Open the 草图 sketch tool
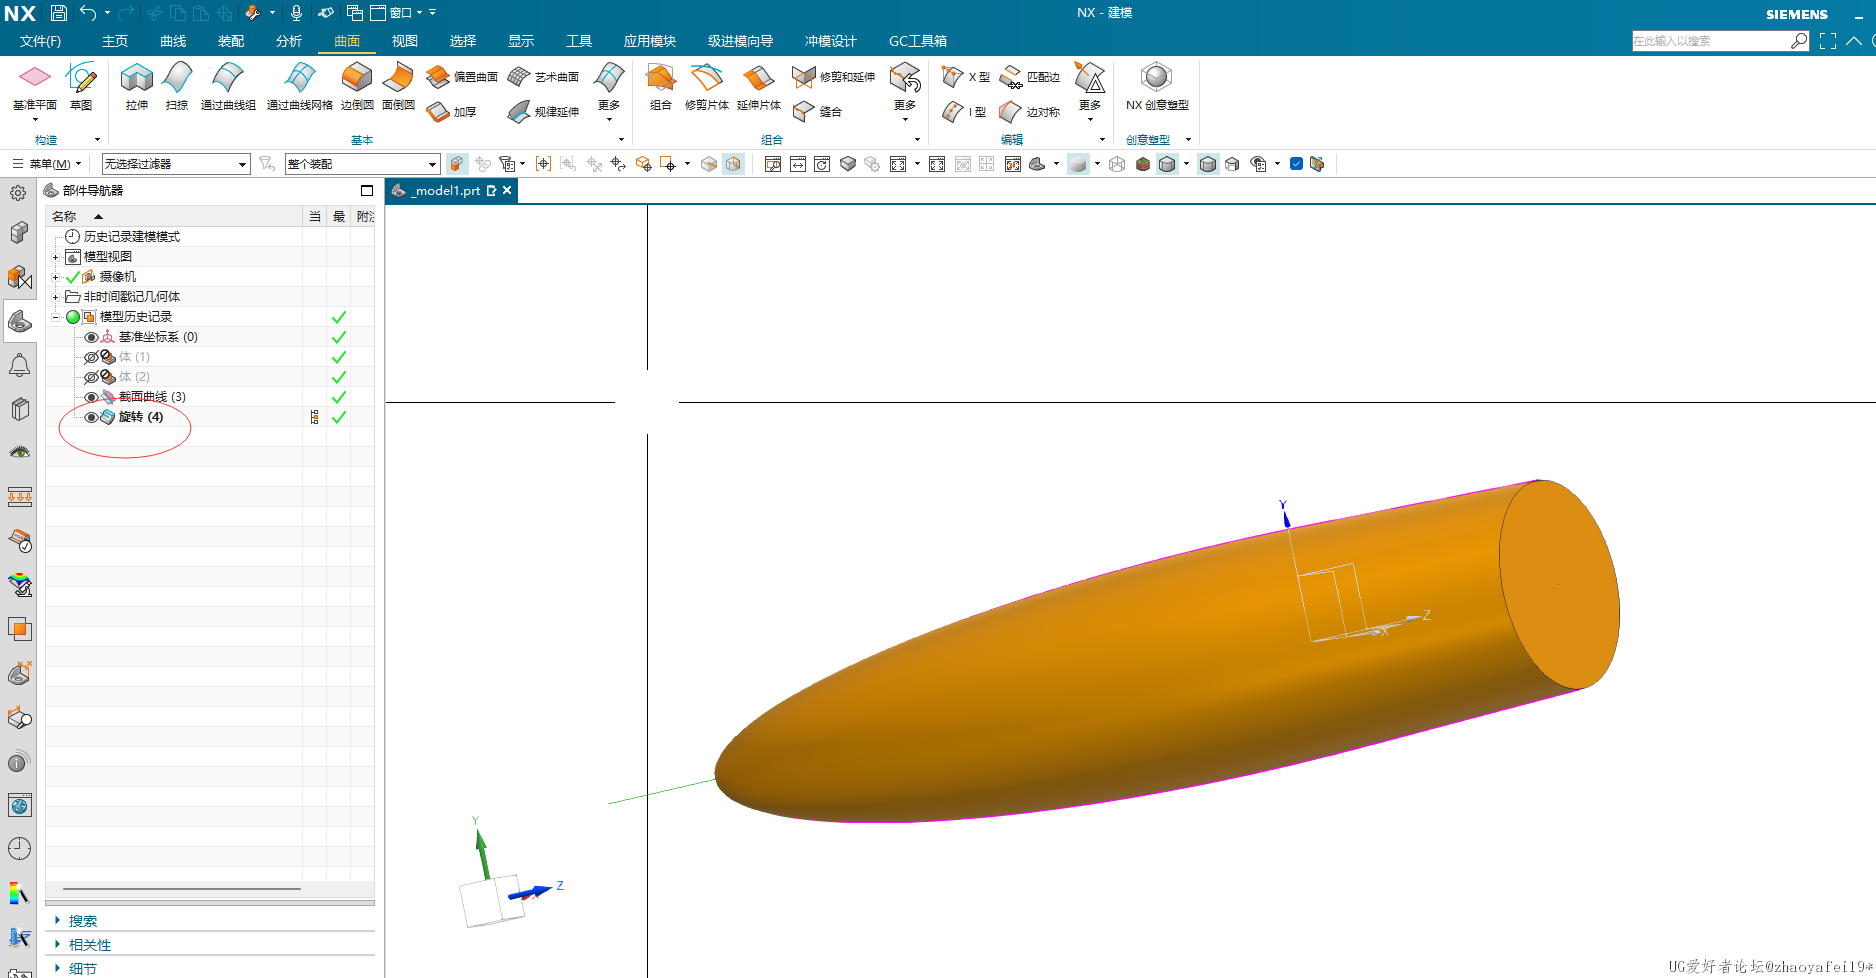The height and width of the screenshot is (978, 1876). click(x=81, y=86)
